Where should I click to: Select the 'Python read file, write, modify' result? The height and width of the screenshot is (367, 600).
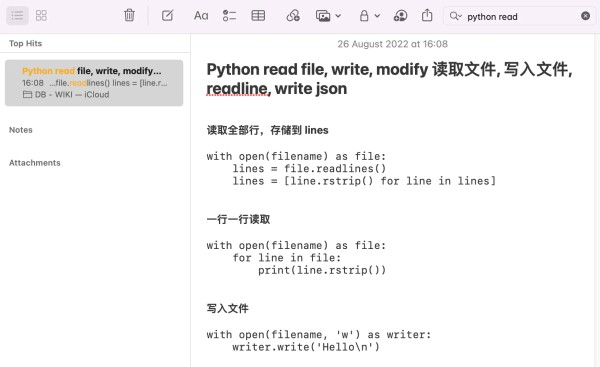click(94, 83)
